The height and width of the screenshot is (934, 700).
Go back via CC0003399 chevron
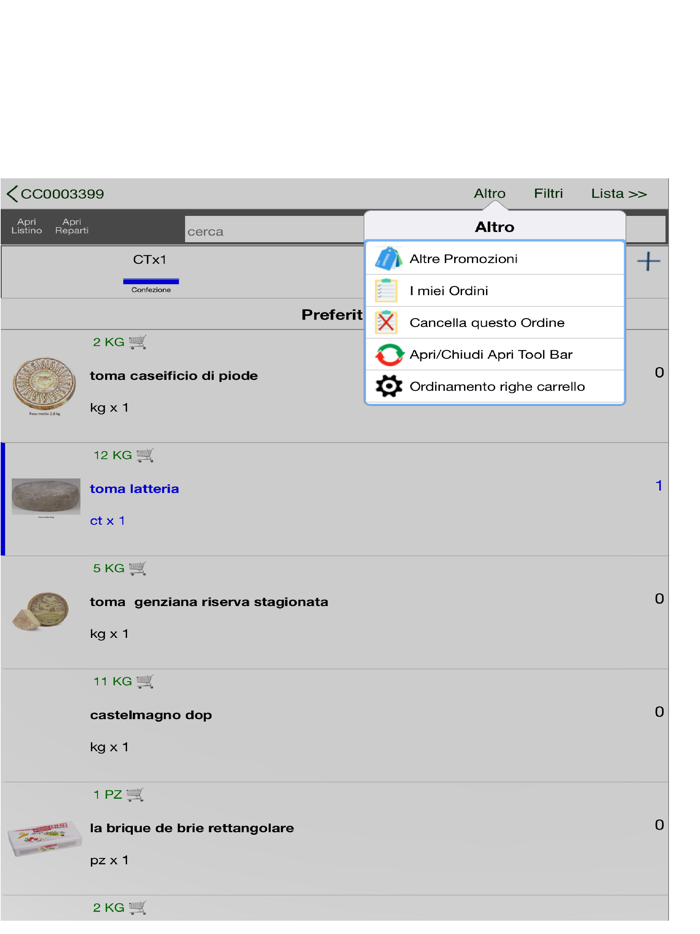tap(55, 194)
